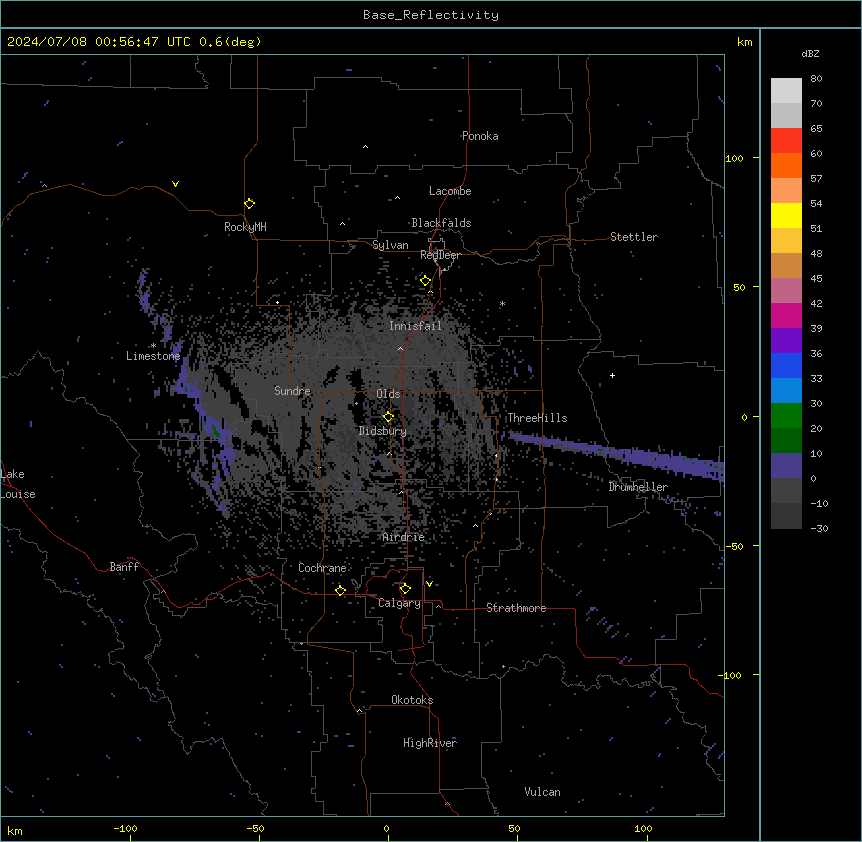
Task: Click the yellow 54 dBZ legend color
Action: 786,215
